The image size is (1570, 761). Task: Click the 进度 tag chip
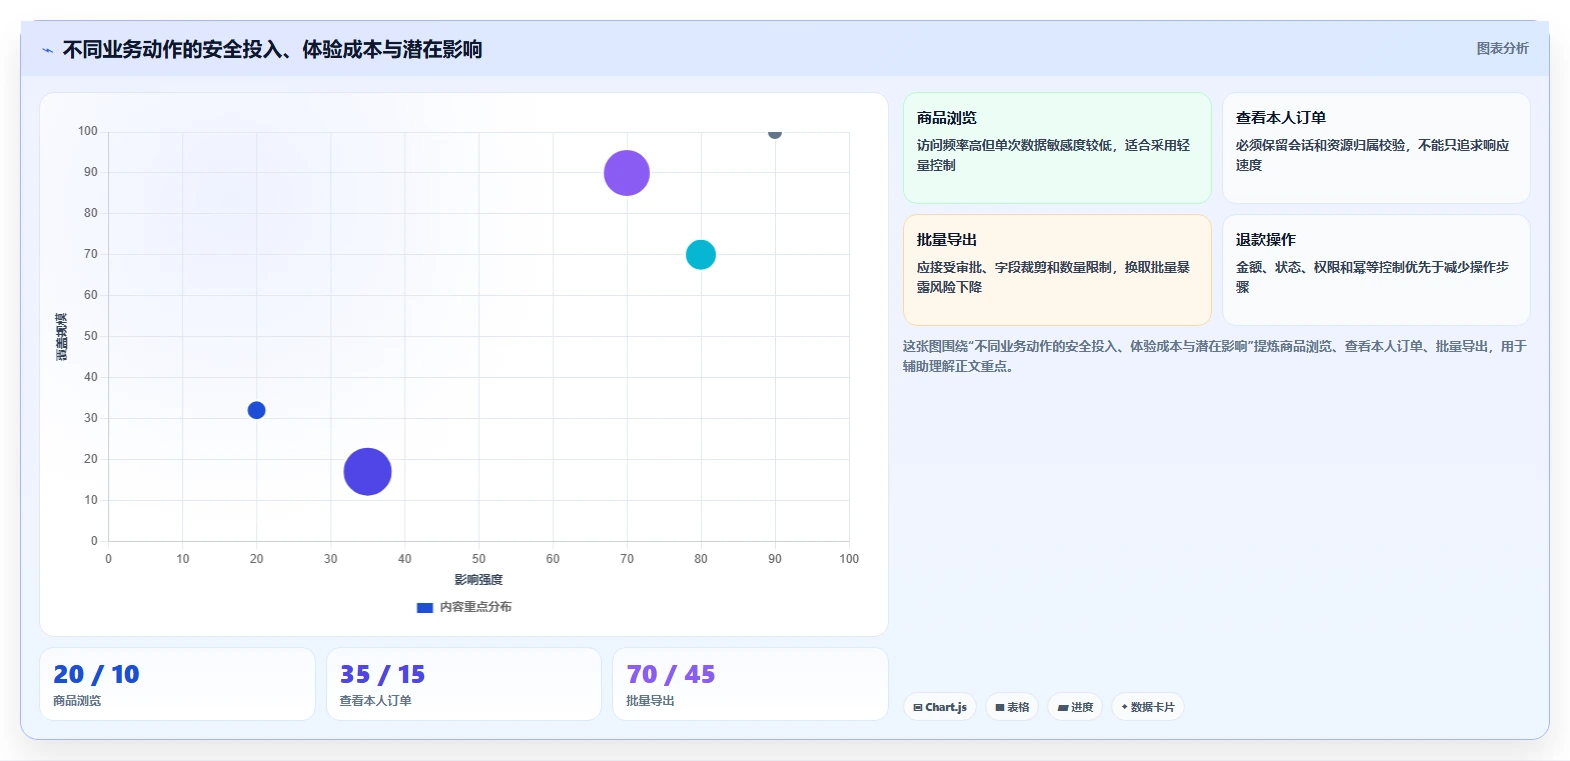1075,707
